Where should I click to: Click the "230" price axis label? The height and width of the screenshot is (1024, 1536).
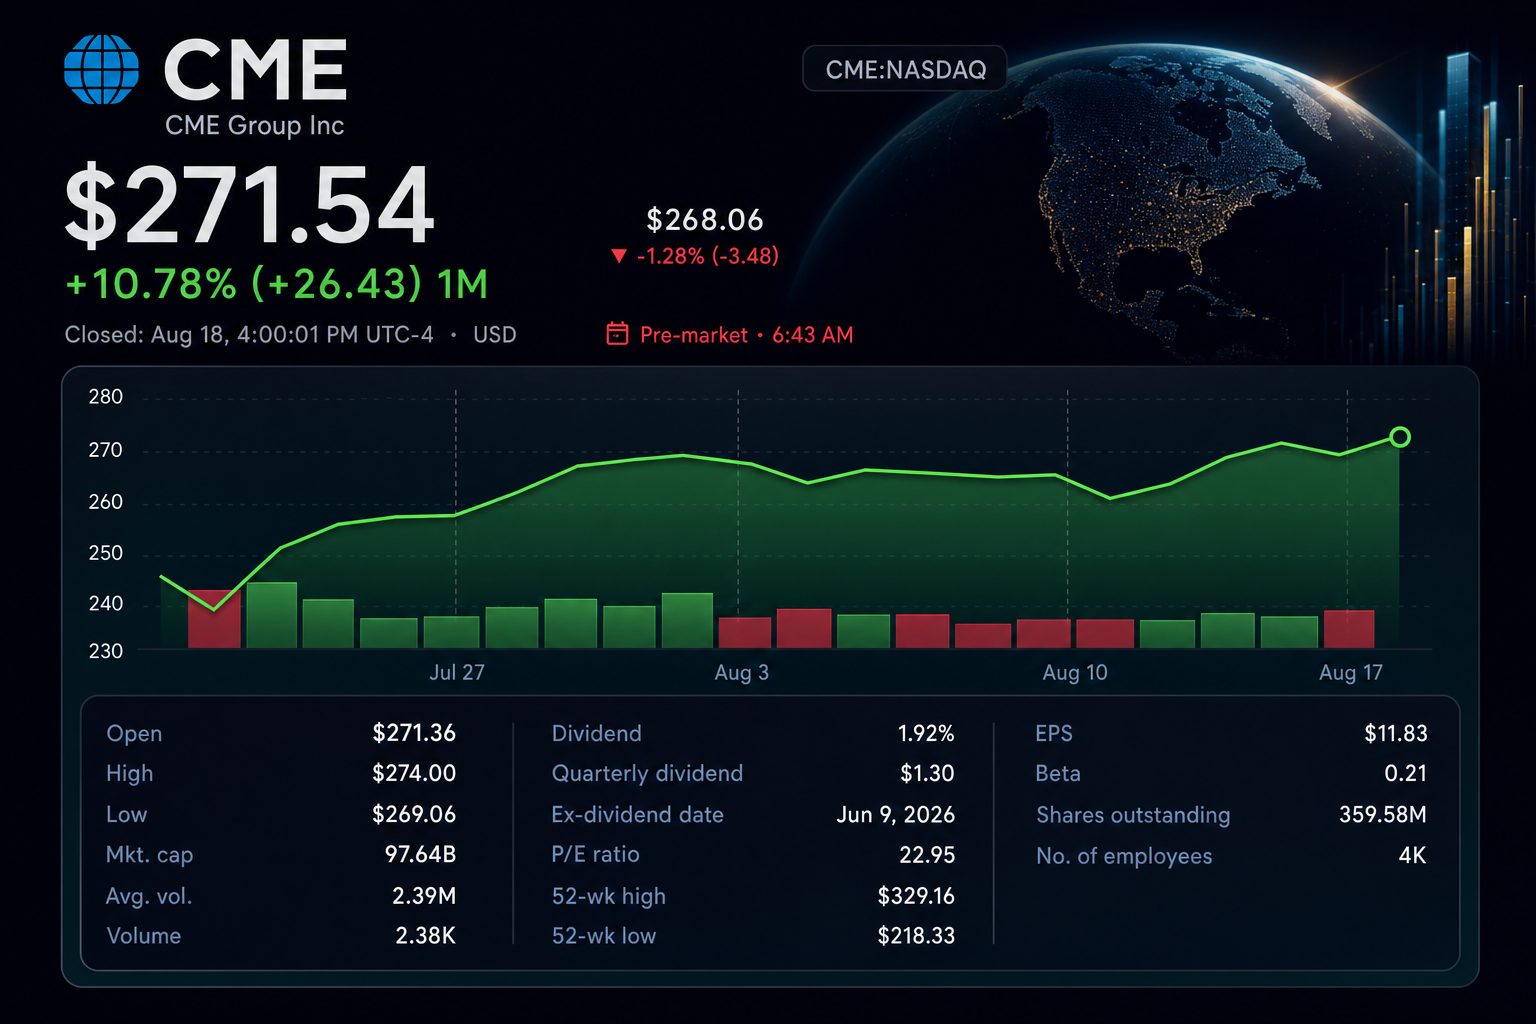pyautogui.click(x=106, y=651)
